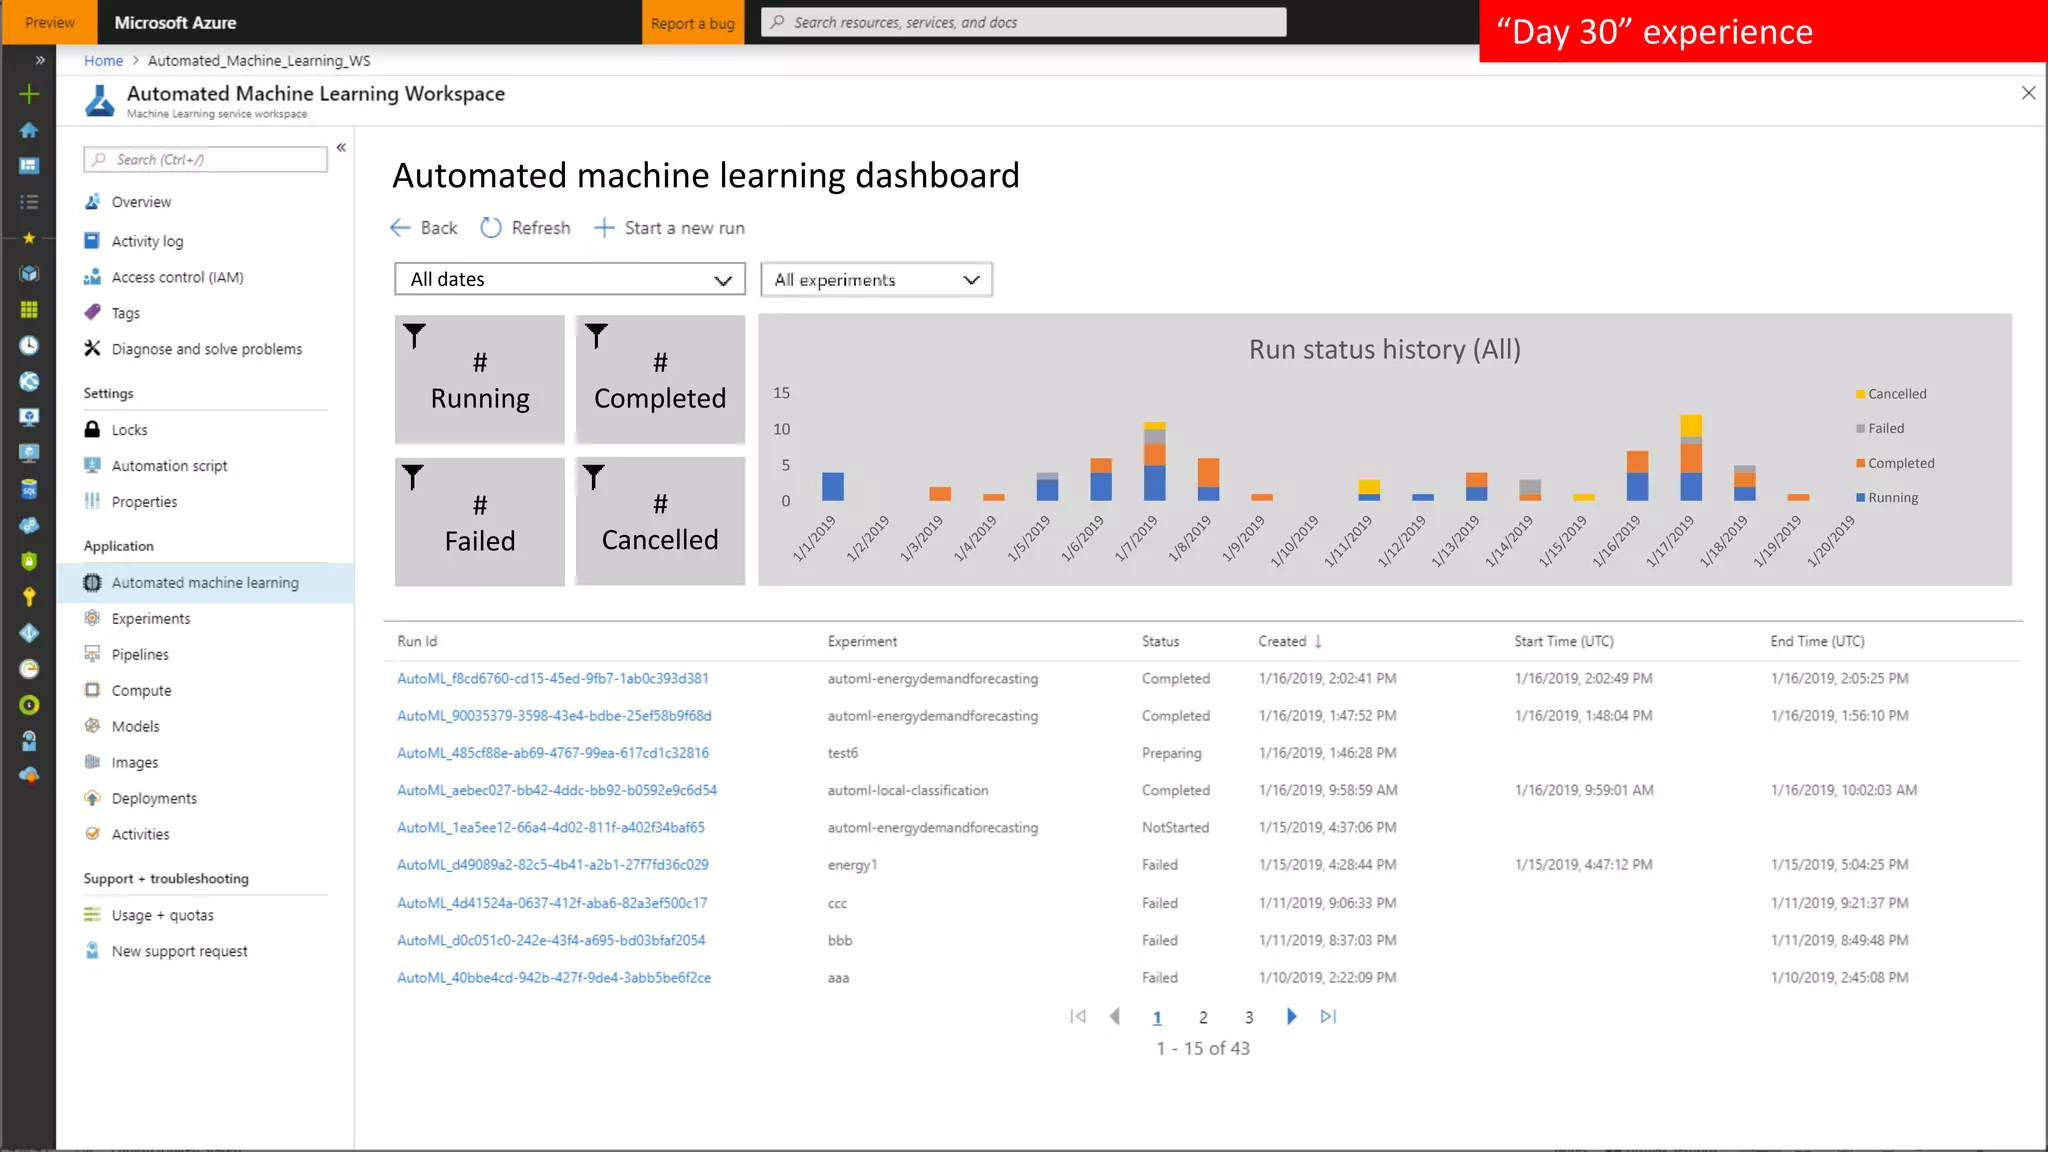Viewport: 2048px width, 1152px height.
Task: Click the Report a bug button
Action: 692,23
